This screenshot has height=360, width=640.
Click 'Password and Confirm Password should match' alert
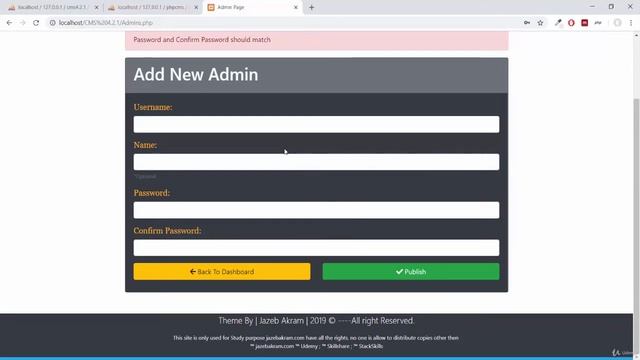316,40
